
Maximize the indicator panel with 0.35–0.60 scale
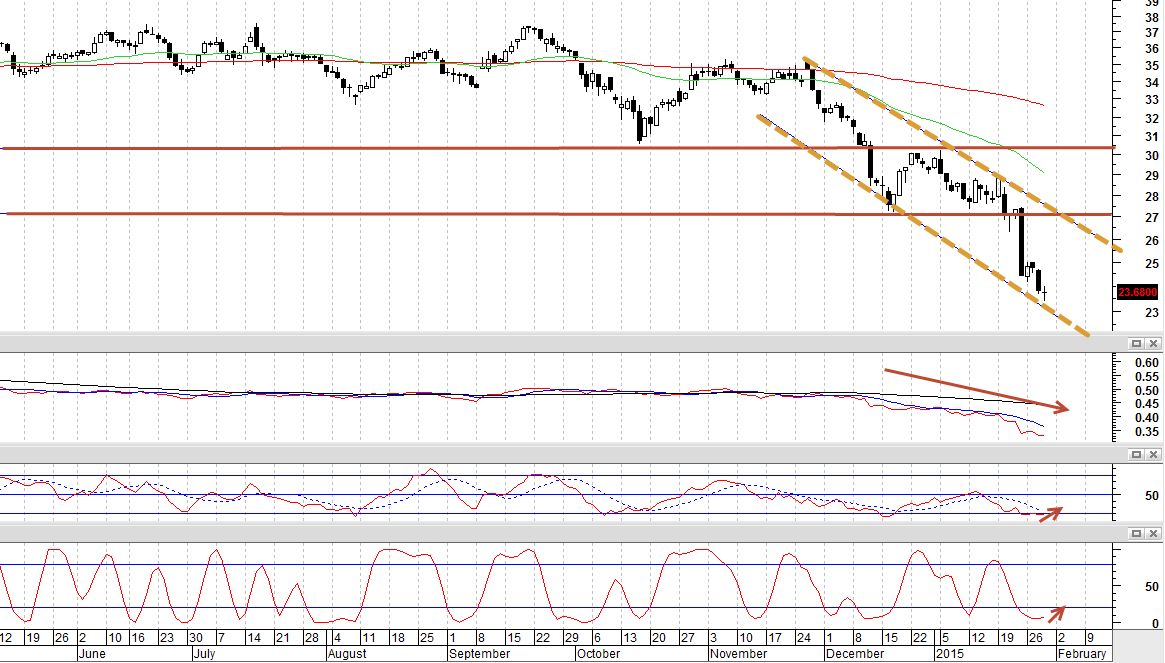[1136, 343]
